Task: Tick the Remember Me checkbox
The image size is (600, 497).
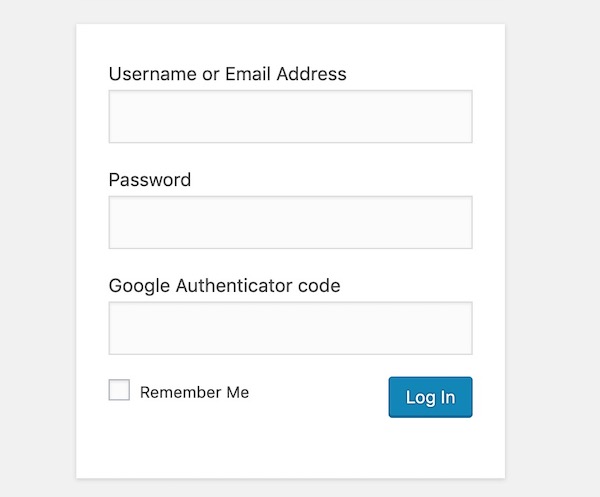Action: [119, 391]
